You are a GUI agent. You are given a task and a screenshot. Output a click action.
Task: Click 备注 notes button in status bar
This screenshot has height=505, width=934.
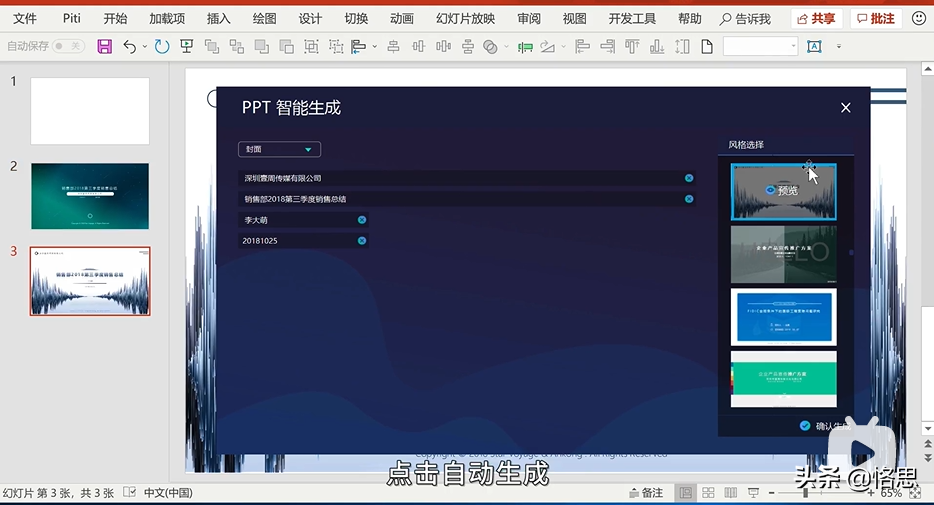click(646, 493)
